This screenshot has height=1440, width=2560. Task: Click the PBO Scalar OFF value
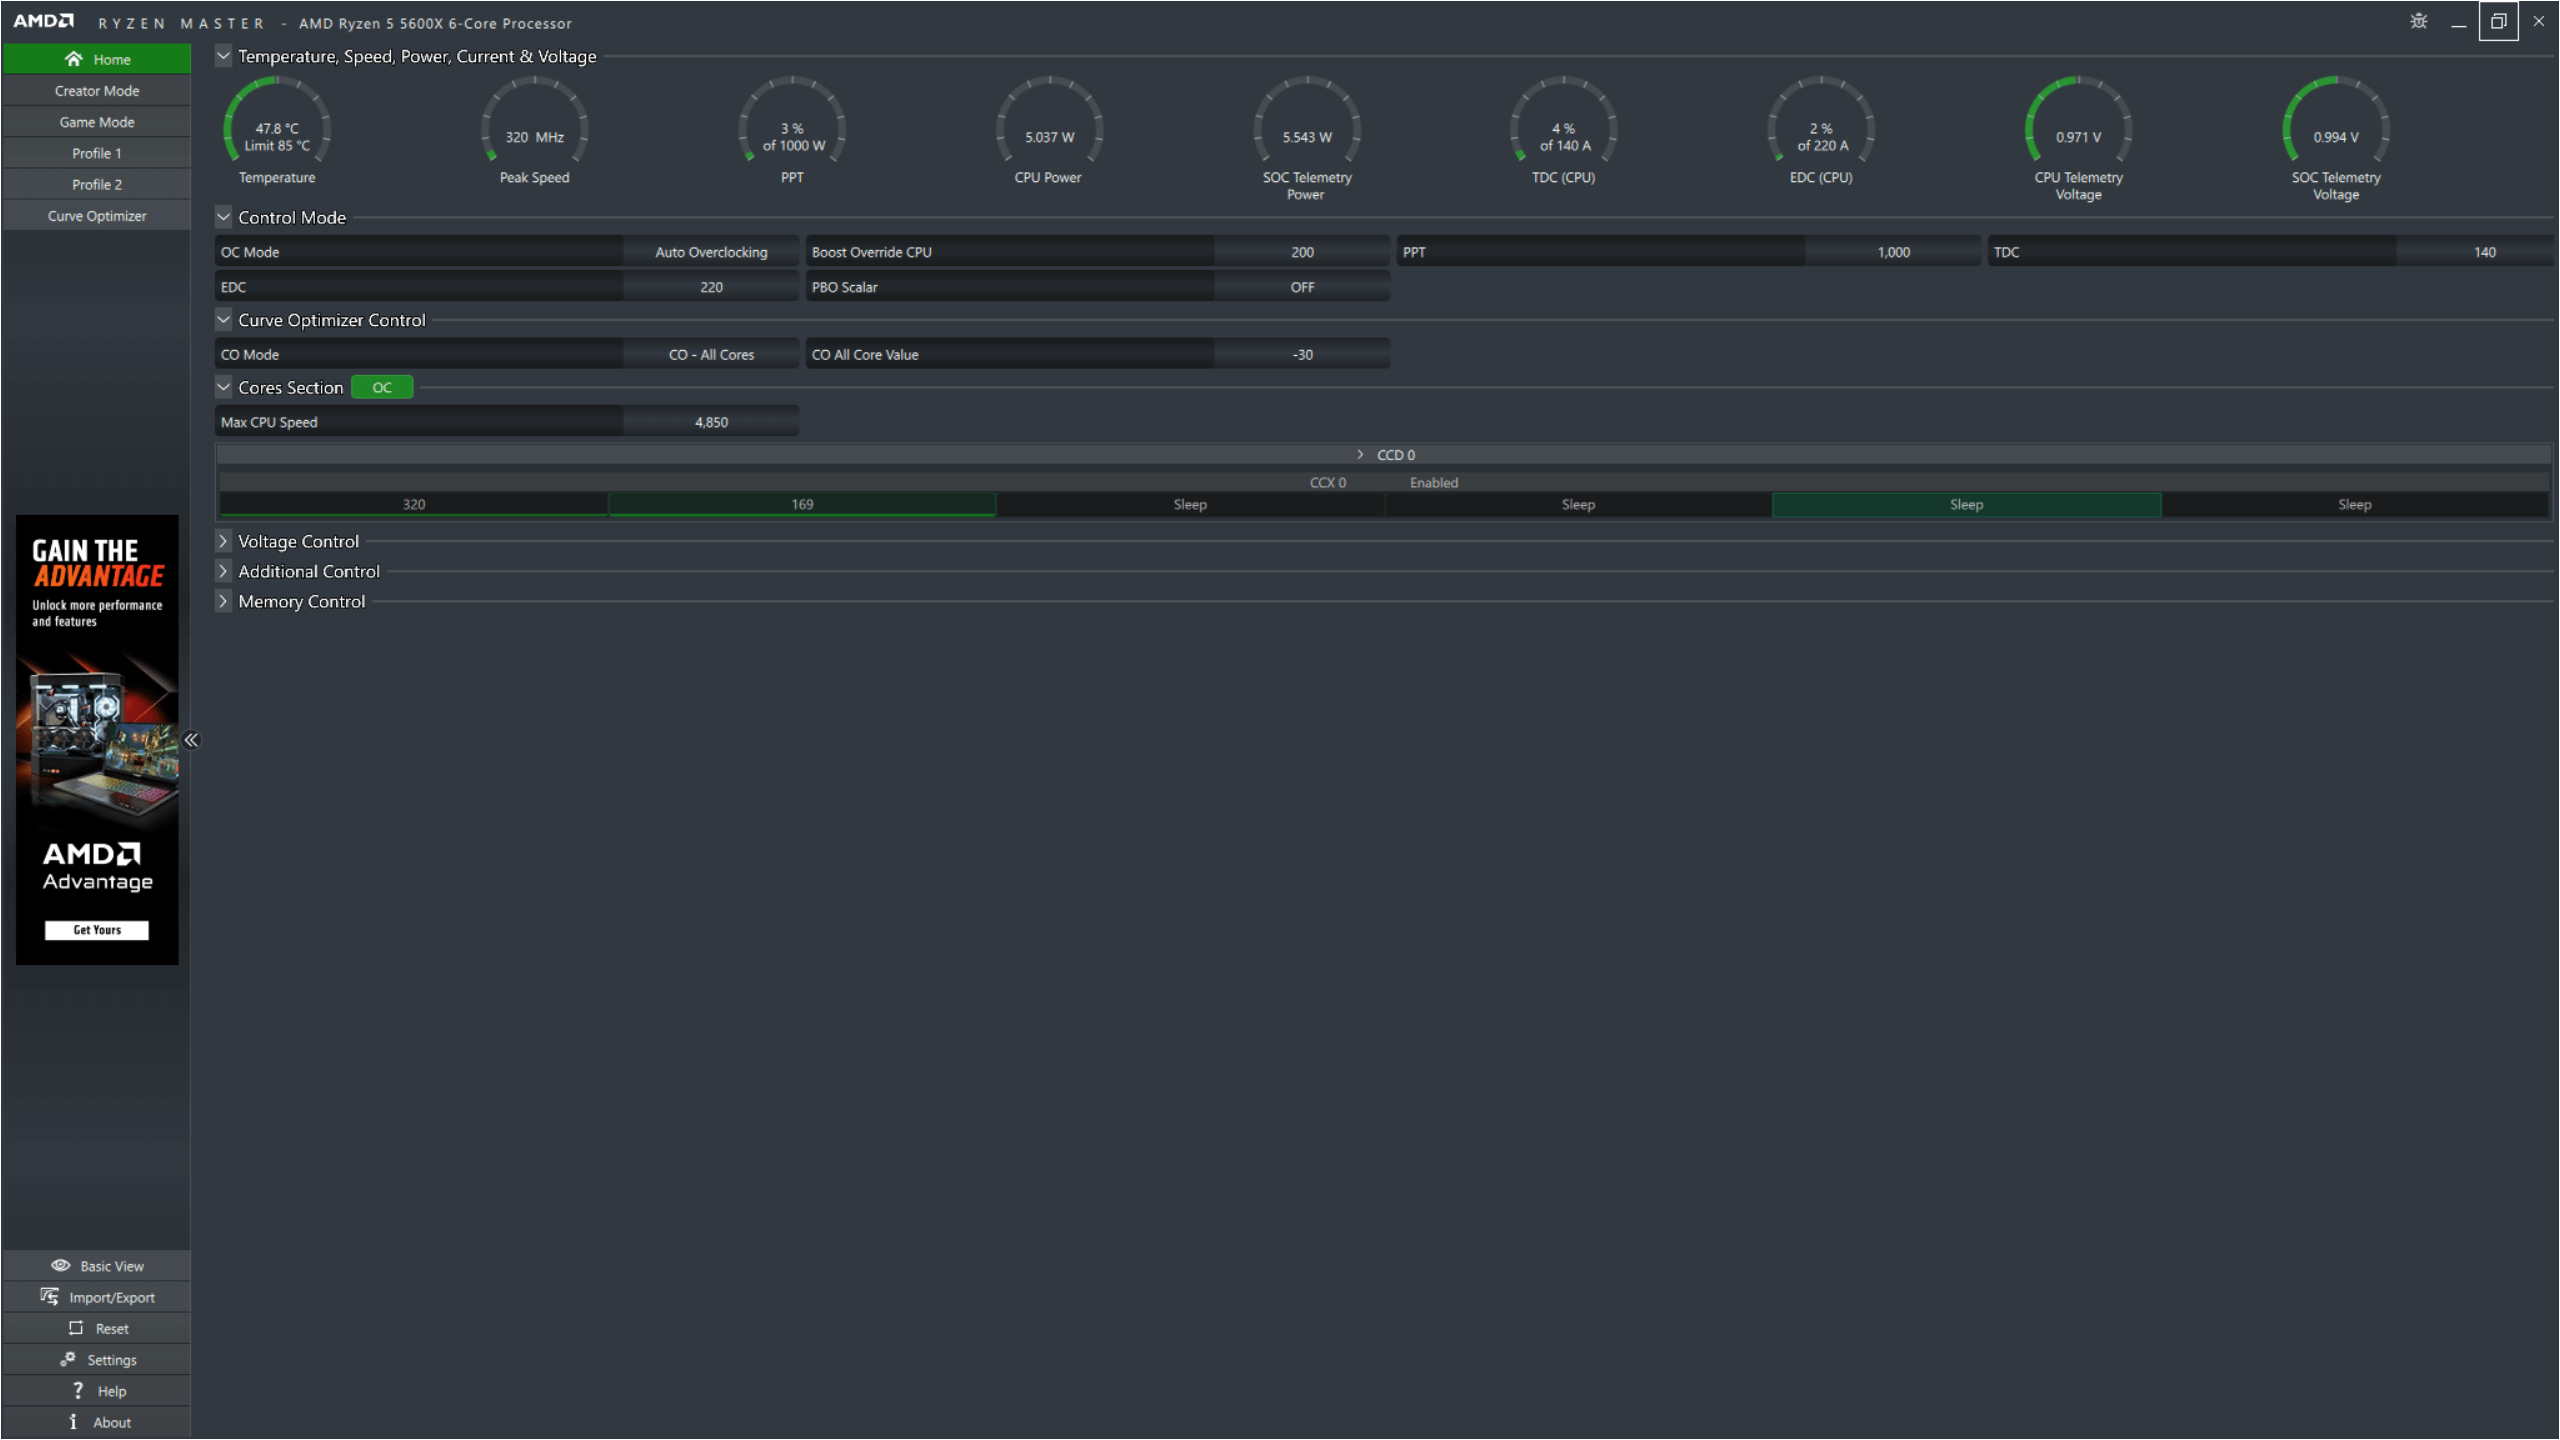[x=1302, y=287]
